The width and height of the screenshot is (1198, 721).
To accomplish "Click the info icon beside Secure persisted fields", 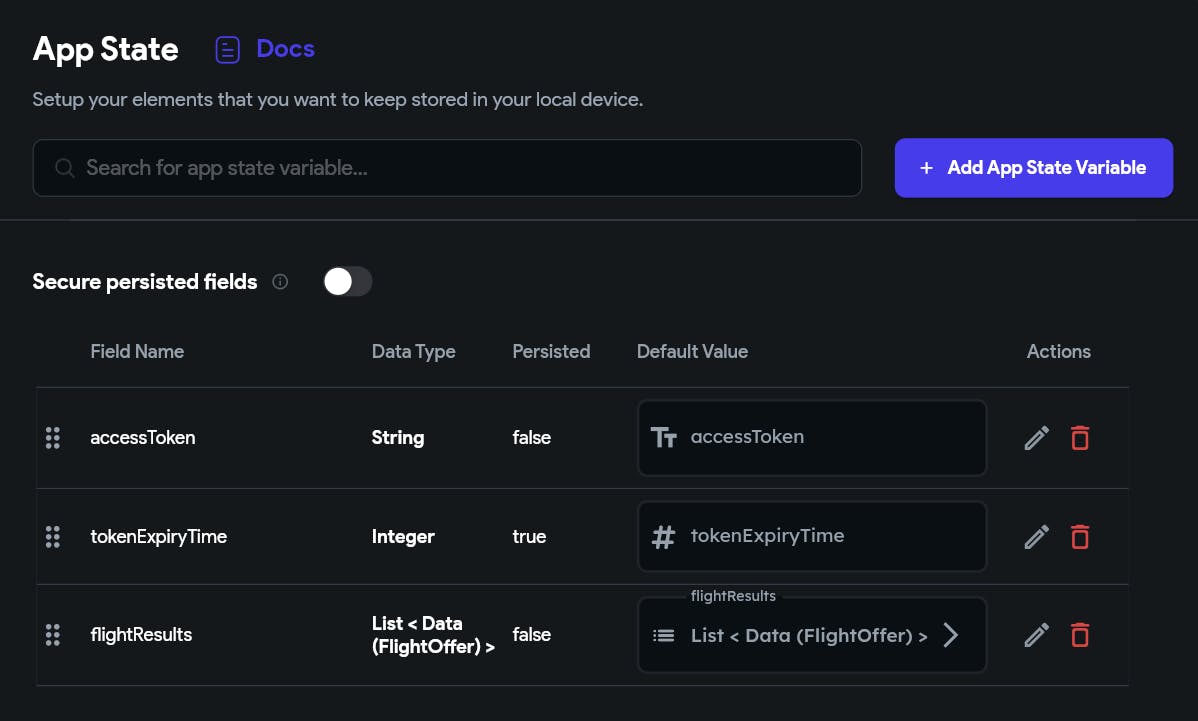I will pyautogui.click(x=280, y=282).
